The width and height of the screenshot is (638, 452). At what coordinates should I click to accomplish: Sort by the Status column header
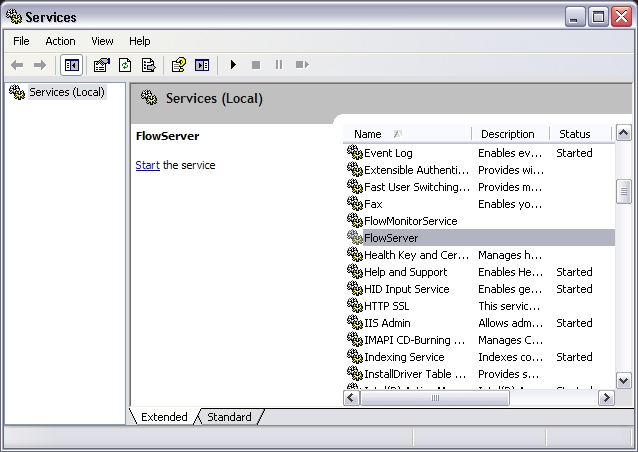tap(580, 134)
